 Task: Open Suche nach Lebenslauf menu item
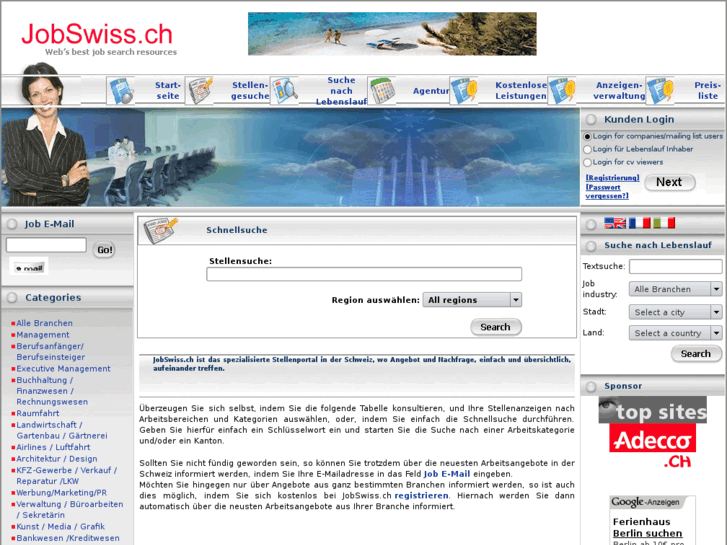click(341, 90)
